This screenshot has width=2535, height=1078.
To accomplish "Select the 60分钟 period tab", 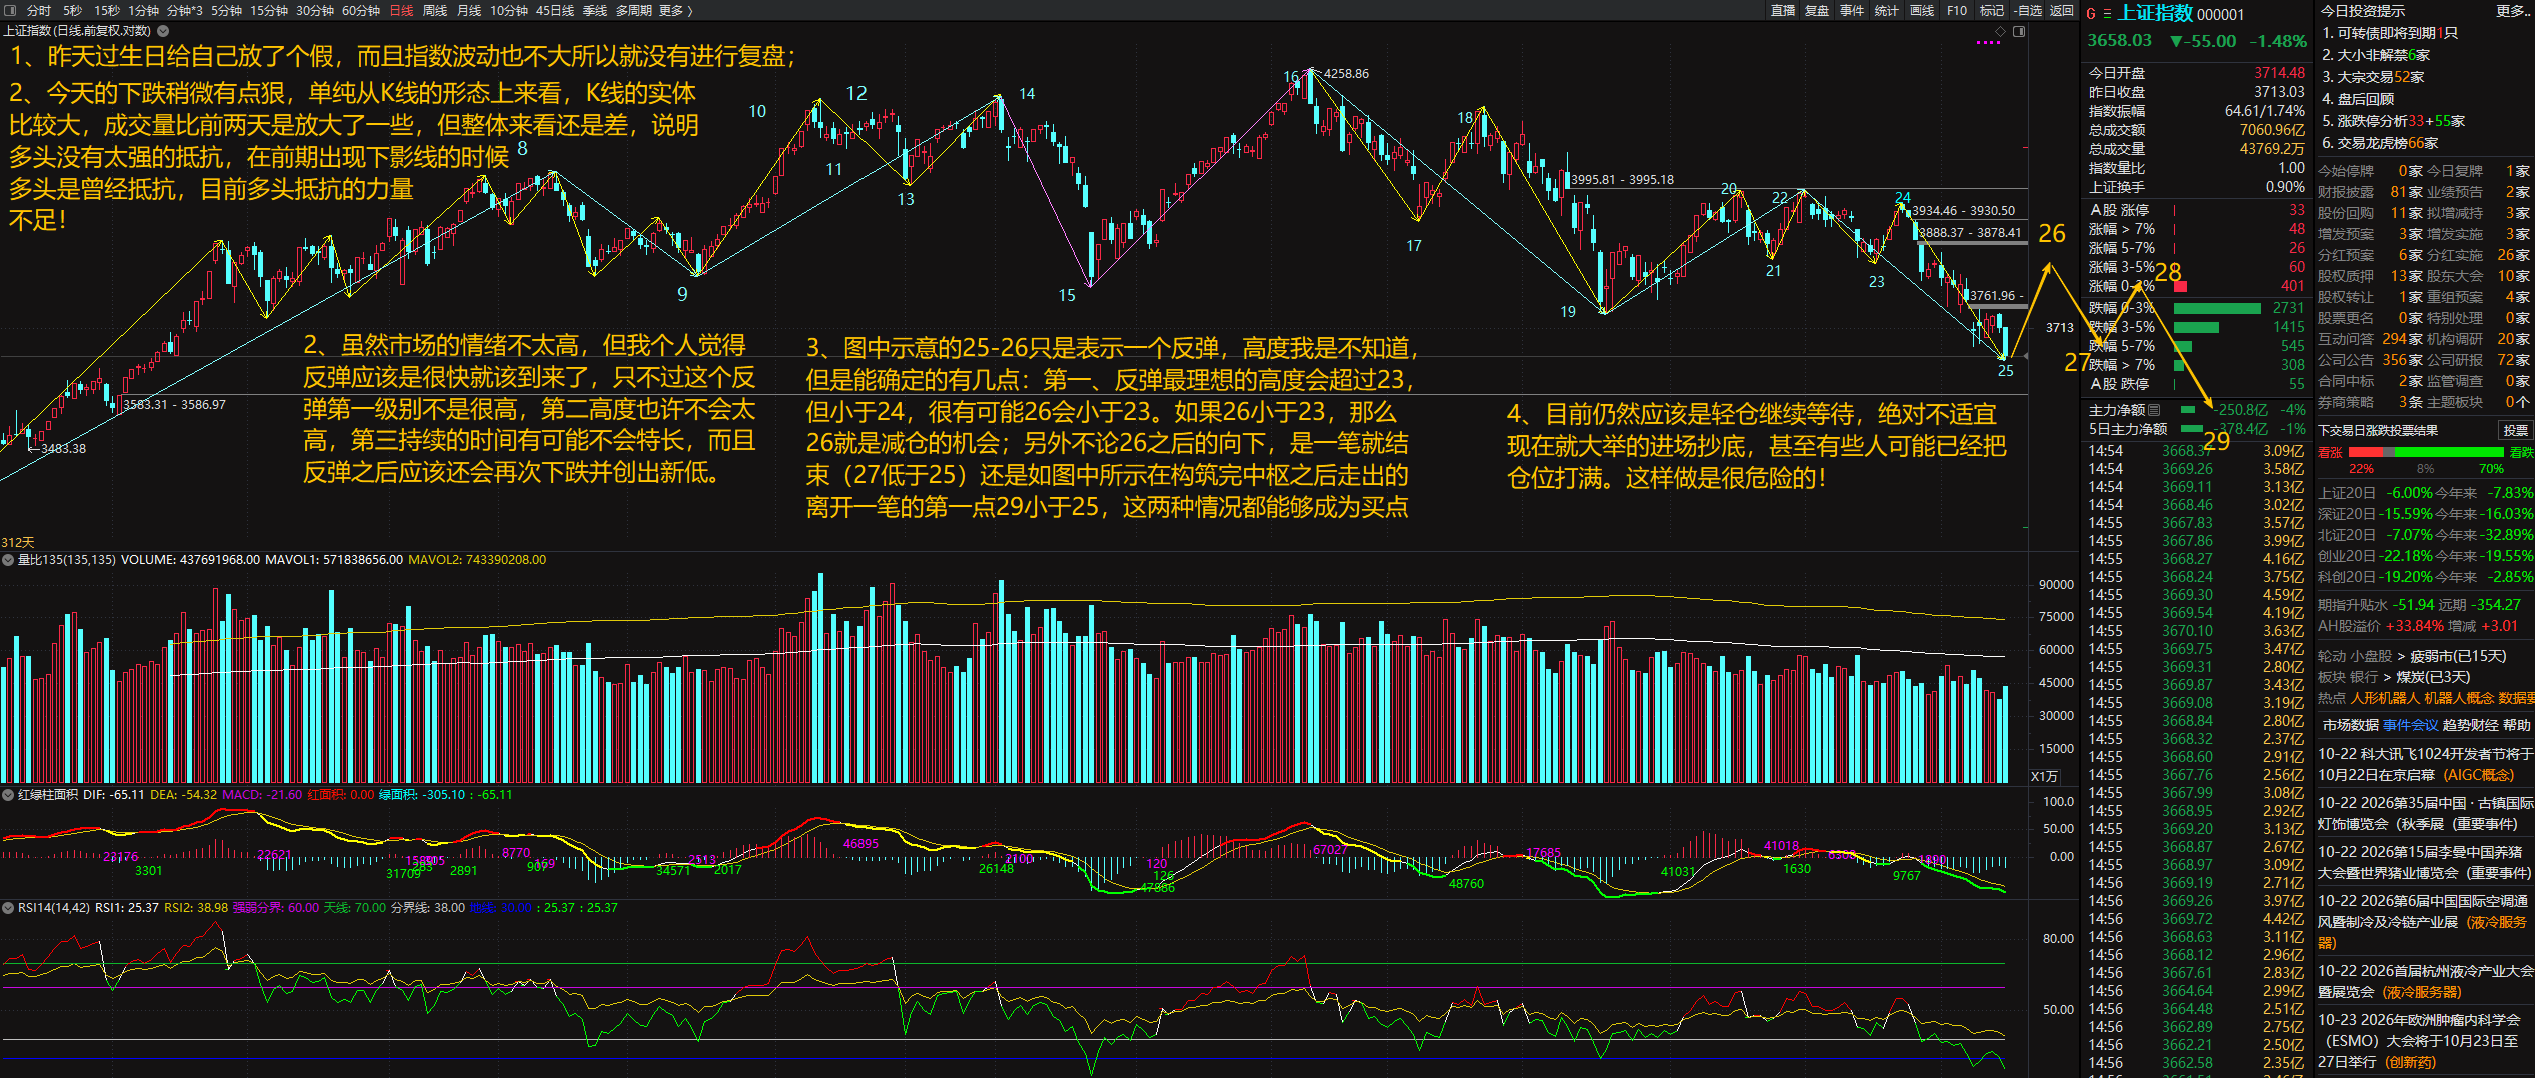I will [361, 10].
